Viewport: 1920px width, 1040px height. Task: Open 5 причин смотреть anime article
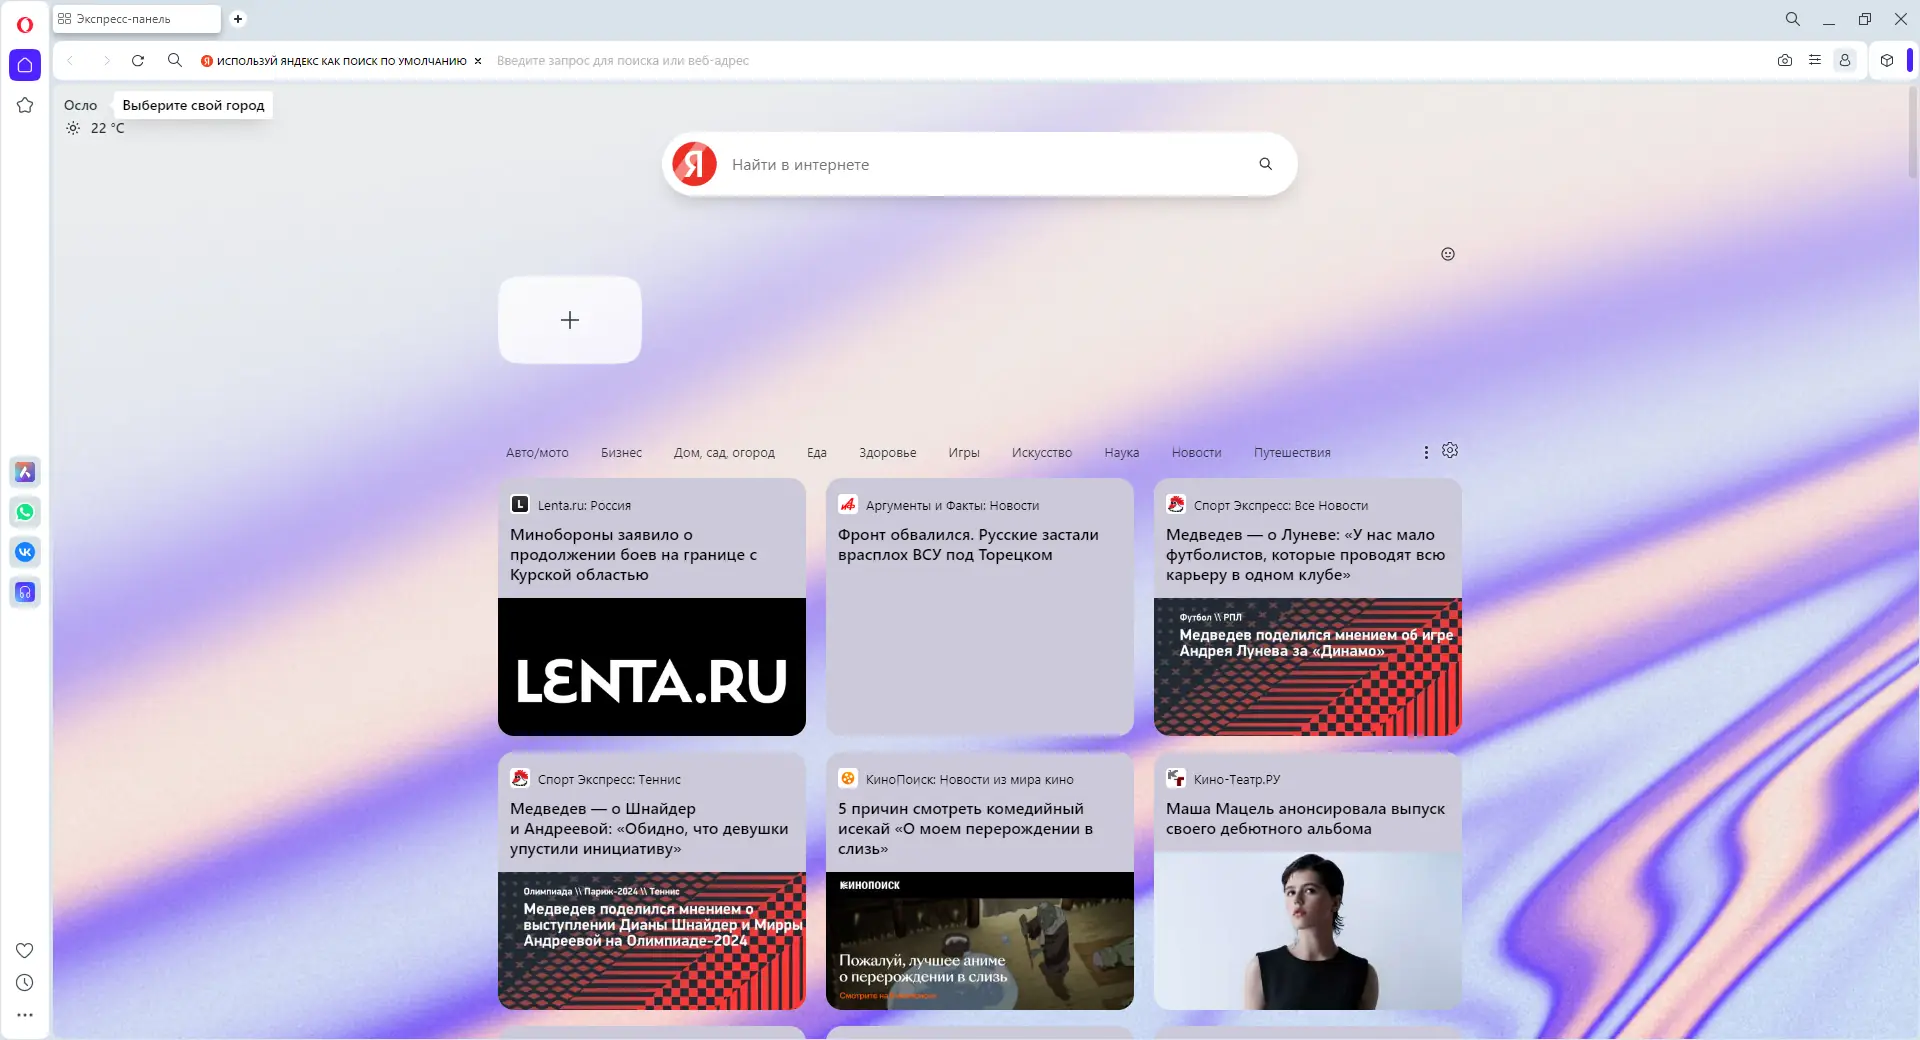pos(965,829)
